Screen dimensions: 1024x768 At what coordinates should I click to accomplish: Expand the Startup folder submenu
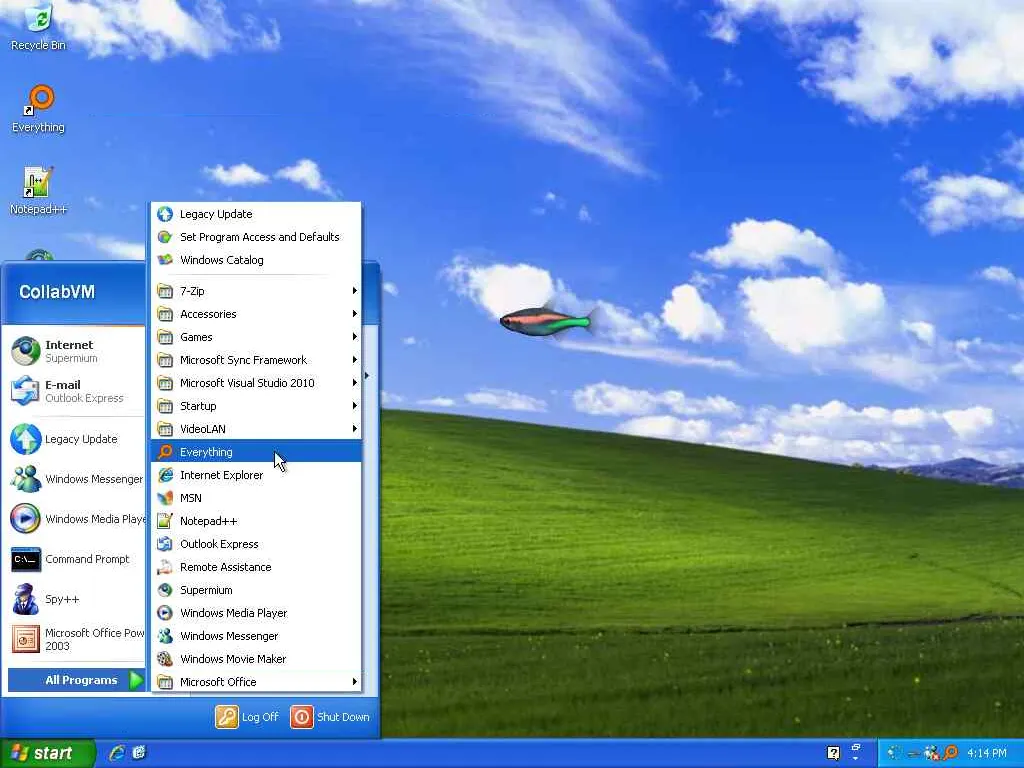[x=256, y=406]
